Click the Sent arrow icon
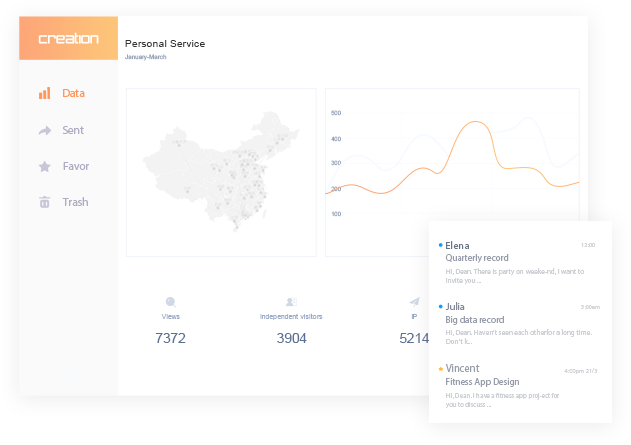Image resolution: width=631 pixels, height=445 pixels. (x=44, y=130)
